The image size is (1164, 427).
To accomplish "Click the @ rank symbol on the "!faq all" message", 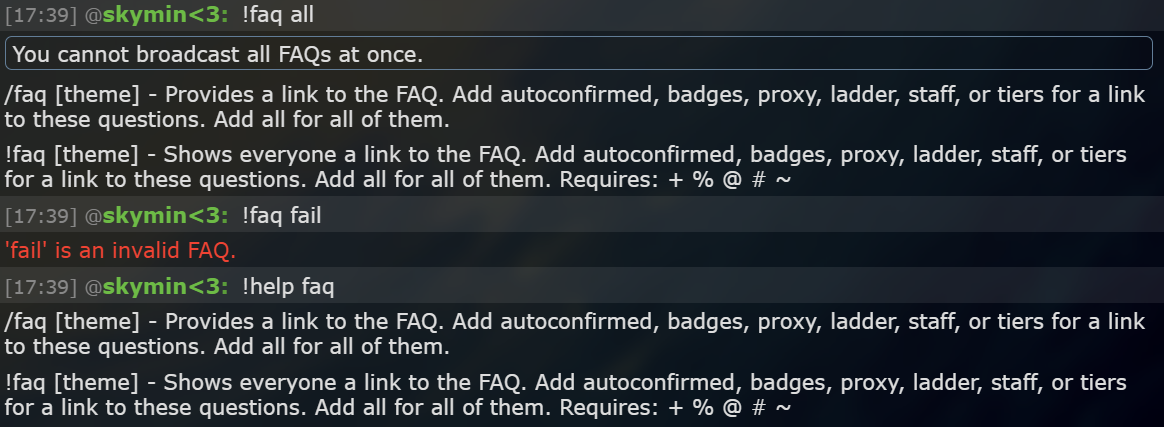I will click(x=93, y=16).
